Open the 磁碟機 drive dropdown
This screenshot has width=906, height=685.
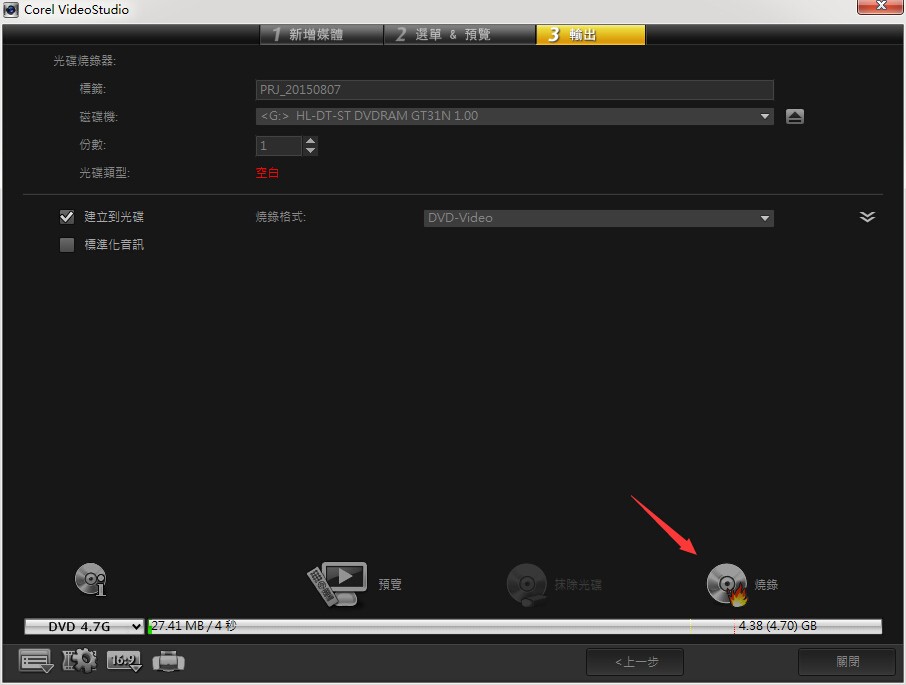tap(514, 116)
